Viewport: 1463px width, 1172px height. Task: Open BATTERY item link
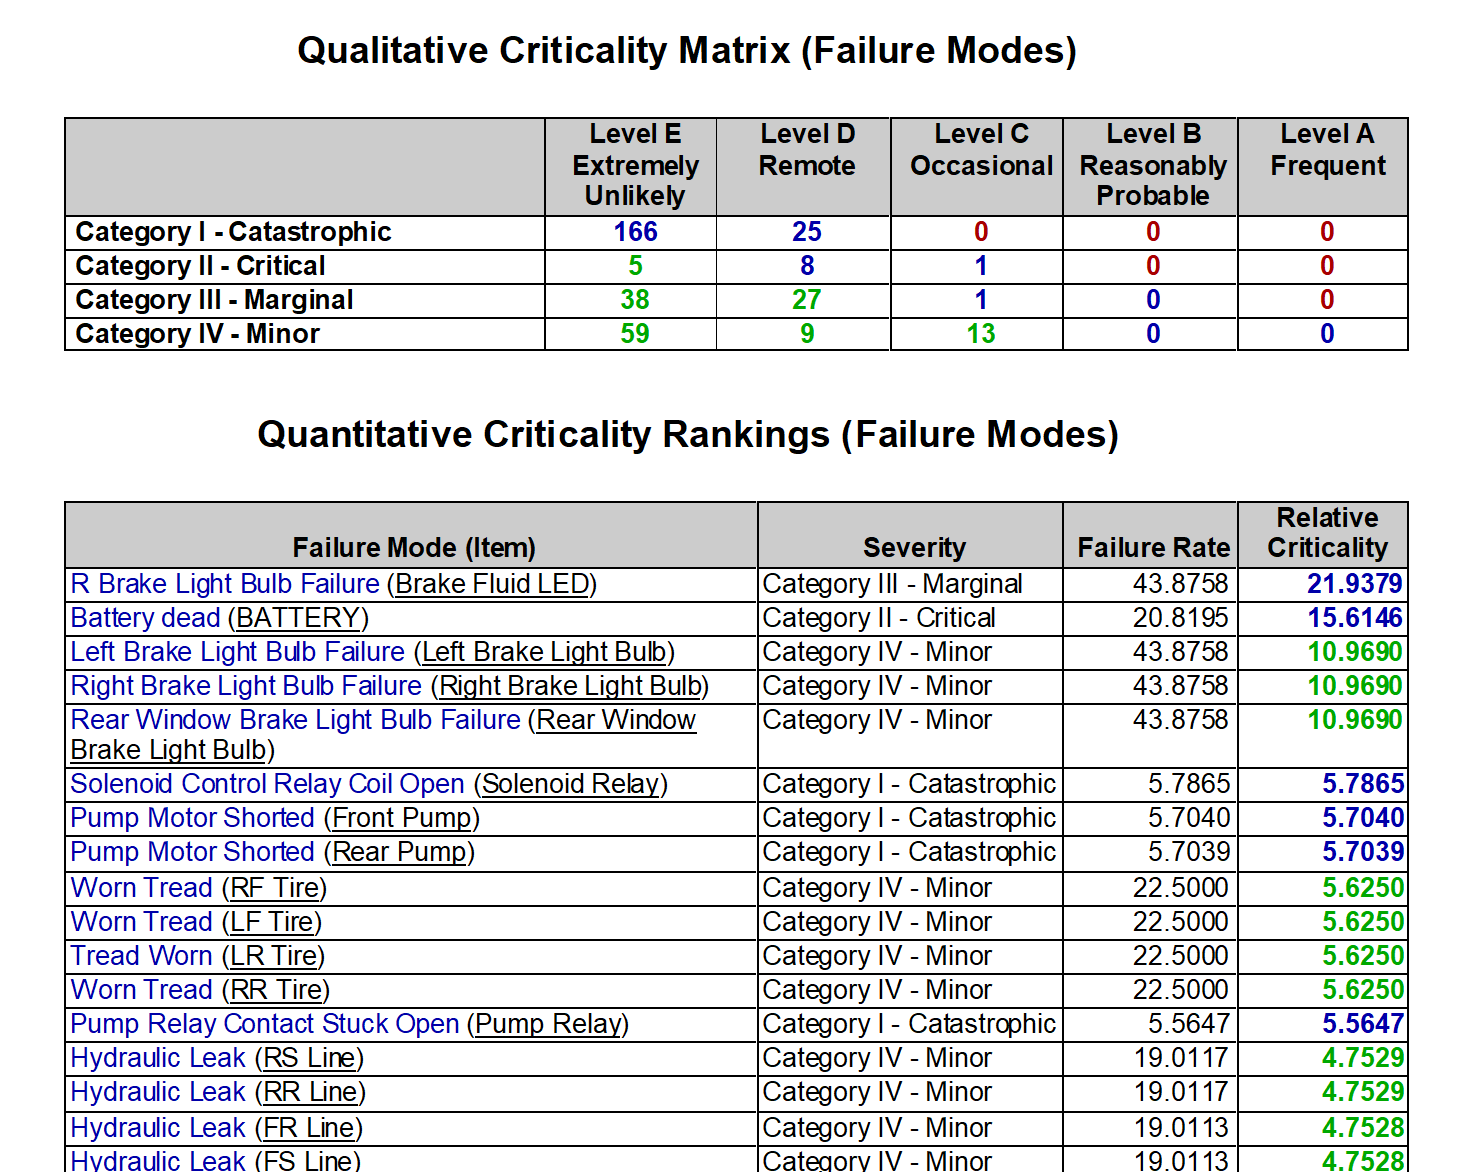point(299,618)
